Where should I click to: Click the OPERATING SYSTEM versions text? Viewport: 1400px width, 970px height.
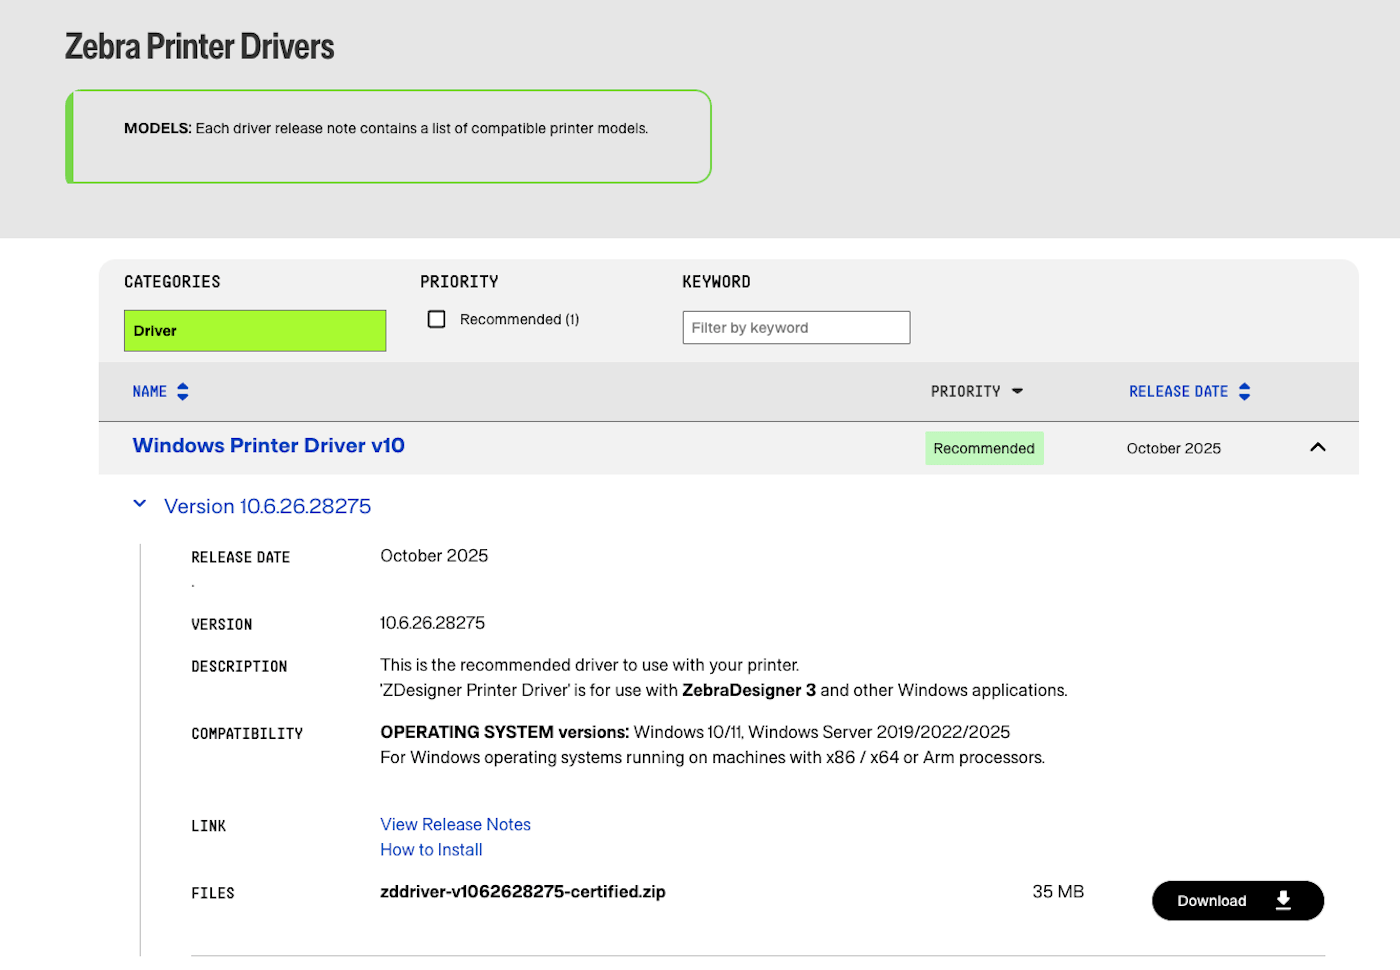point(505,733)
